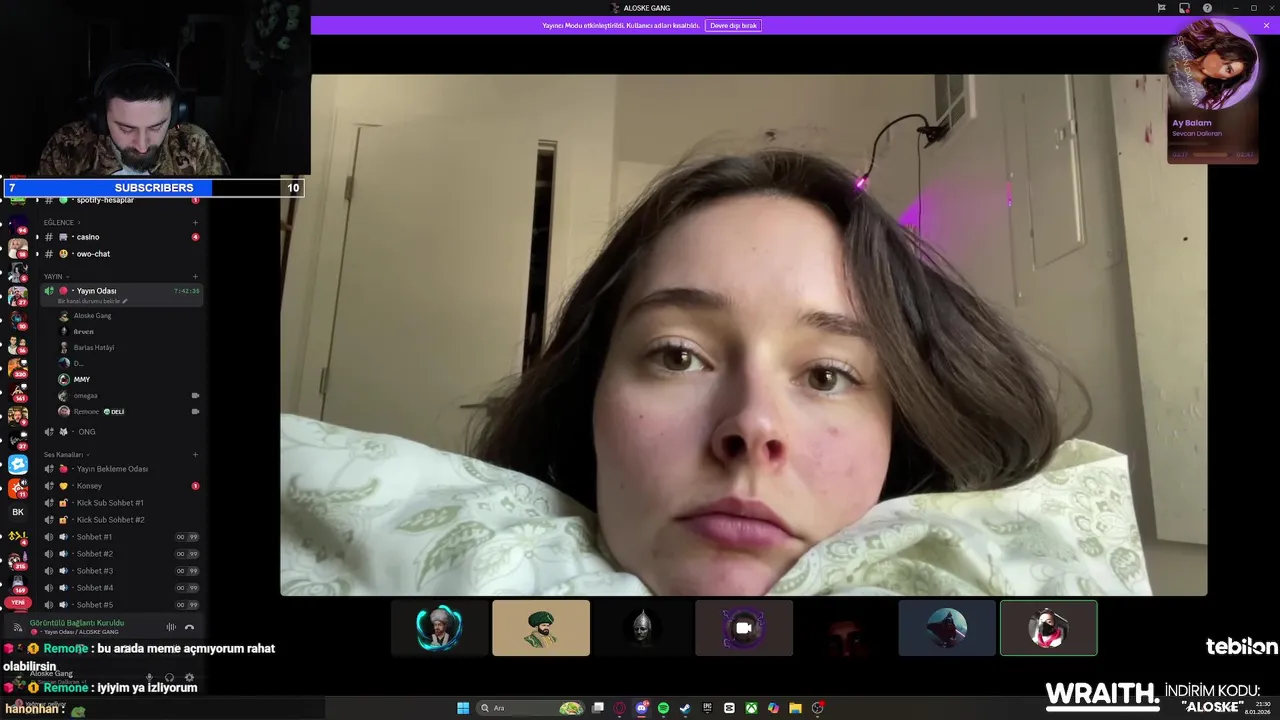Close the streamer mode purple banner
This screenshot has height=720, width=1280.
pos(1266,25)
